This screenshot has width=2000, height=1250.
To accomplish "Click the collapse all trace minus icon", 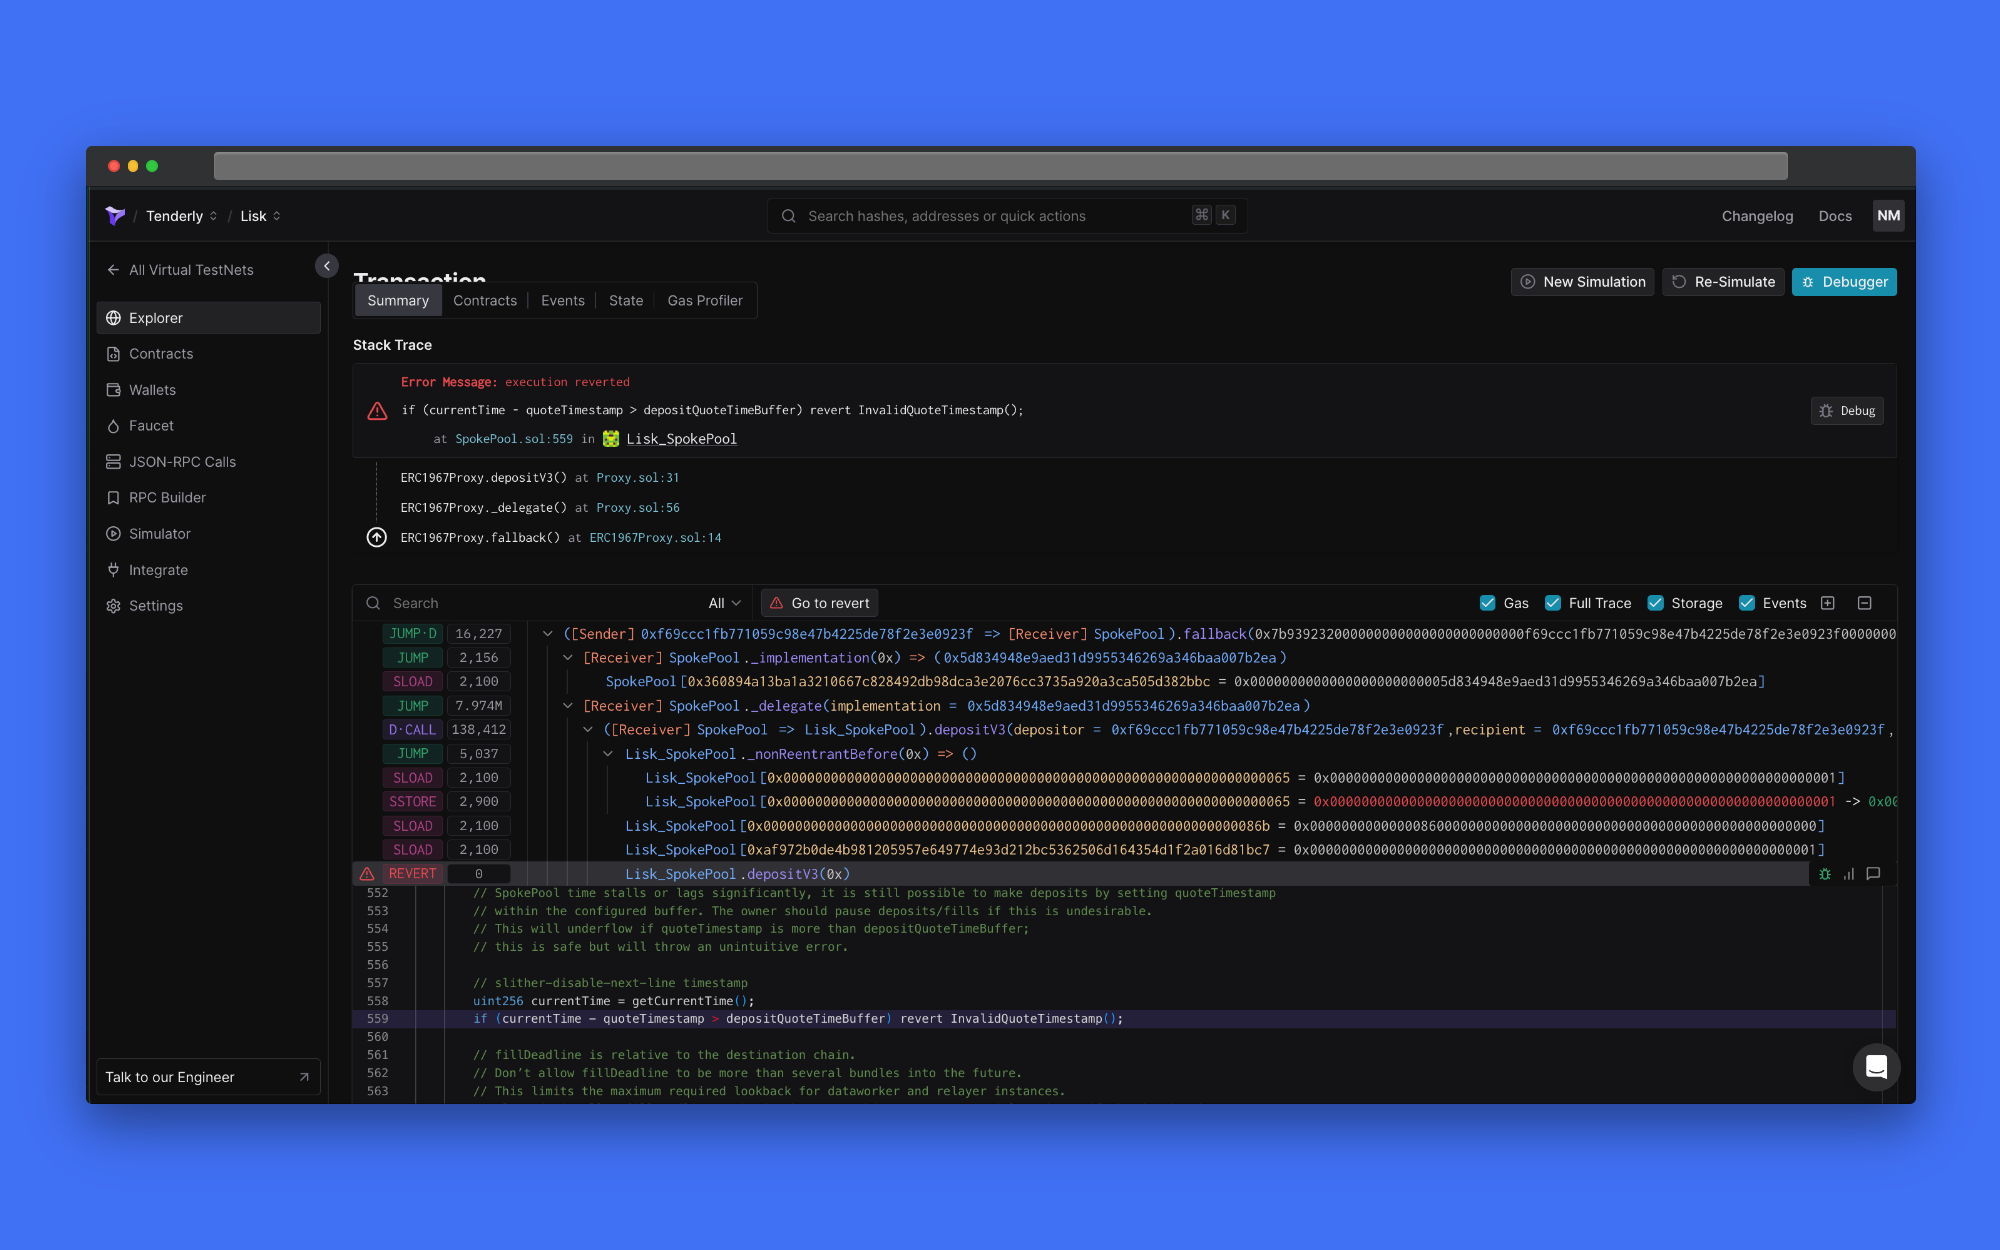I will click(1864, 603).
